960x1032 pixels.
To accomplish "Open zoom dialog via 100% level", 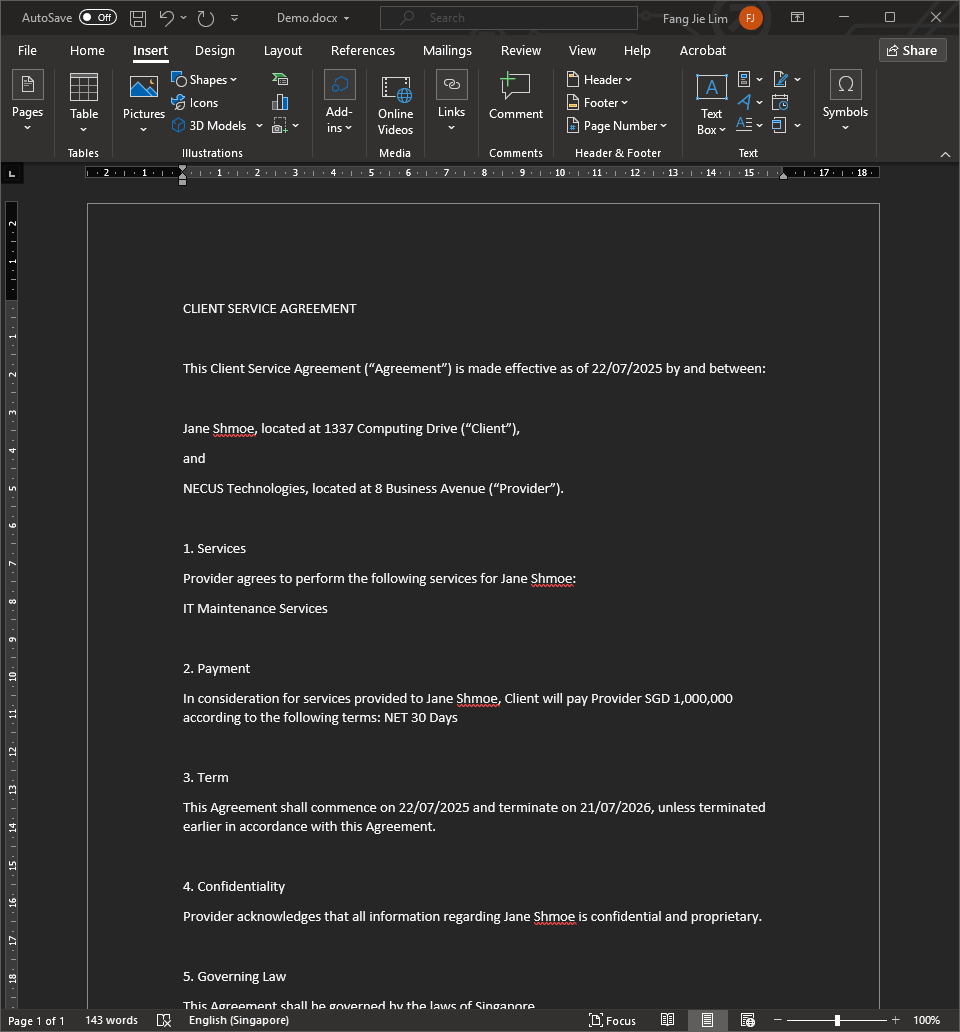I will point(926,1020).
